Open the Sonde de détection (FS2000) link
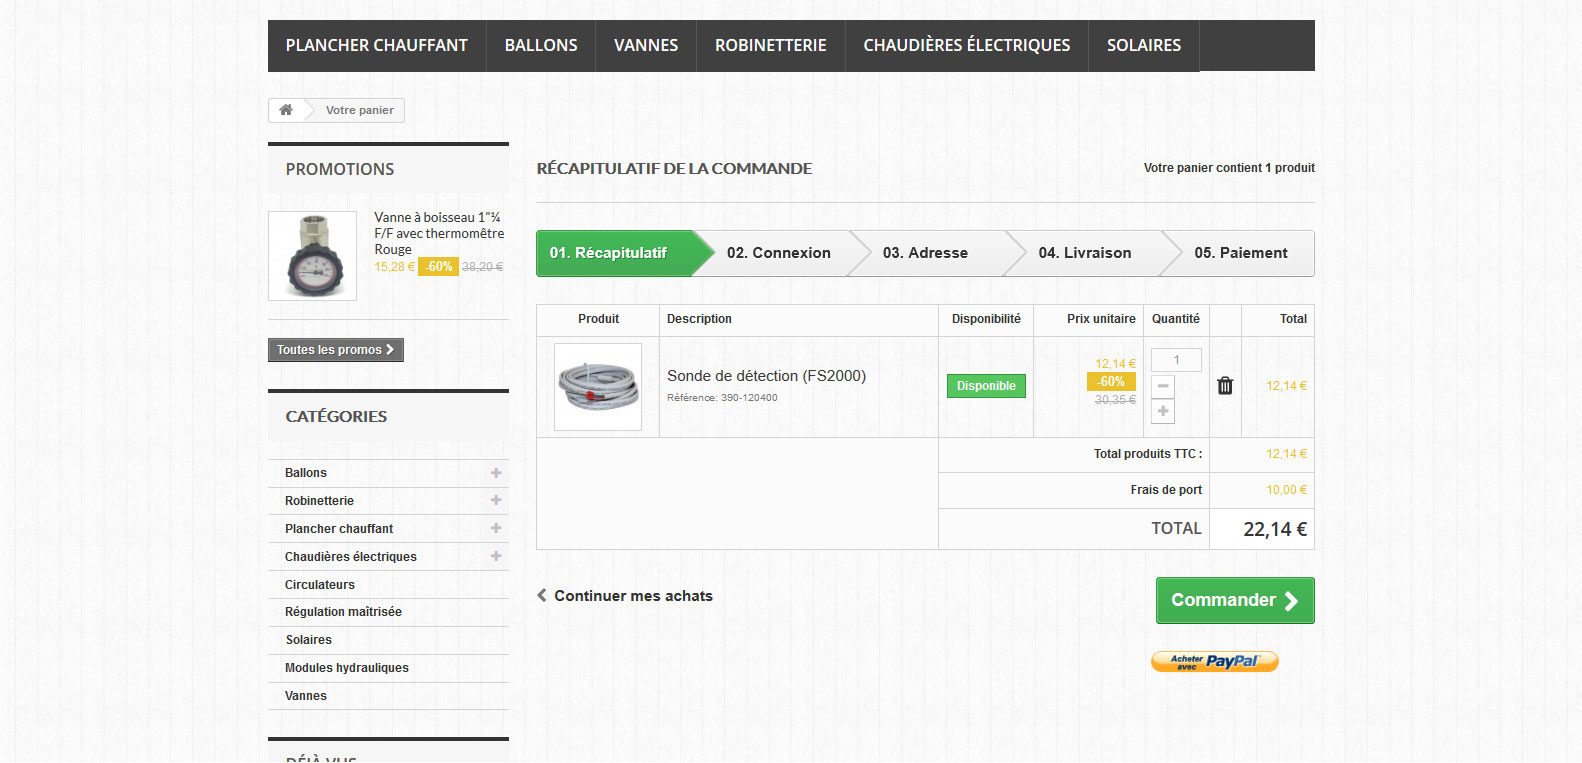1582x763 pixels. (766, 376)
